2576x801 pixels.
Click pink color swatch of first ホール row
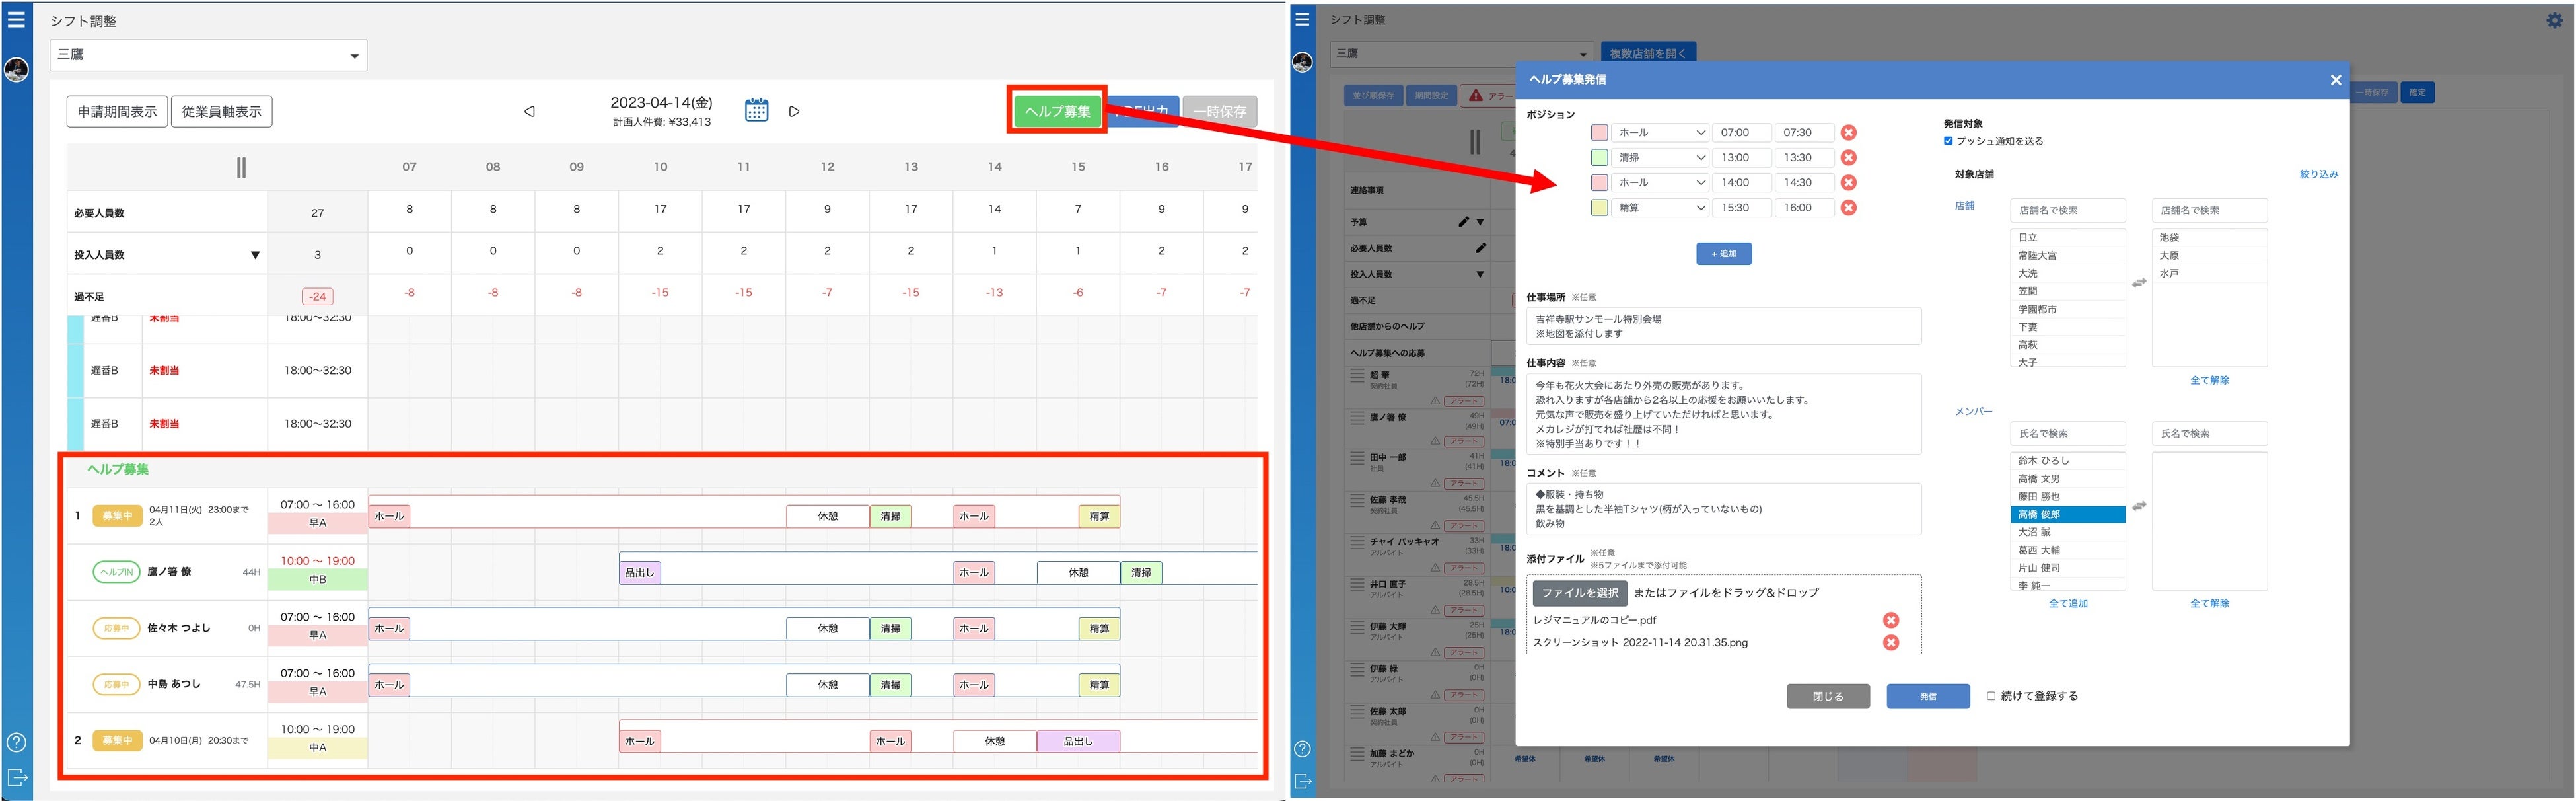(1599, 133)
